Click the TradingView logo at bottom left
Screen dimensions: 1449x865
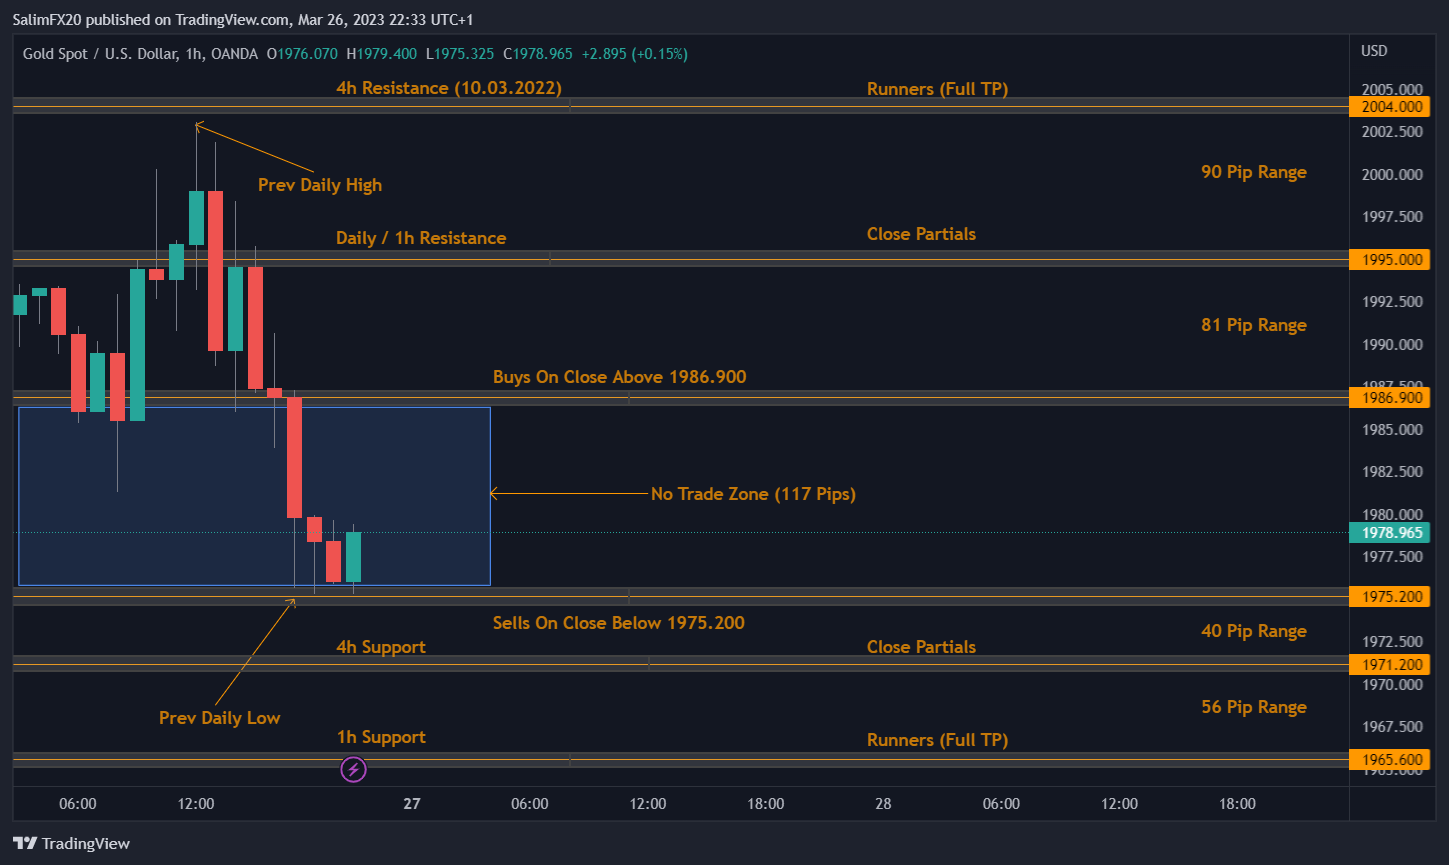point(71,843)
